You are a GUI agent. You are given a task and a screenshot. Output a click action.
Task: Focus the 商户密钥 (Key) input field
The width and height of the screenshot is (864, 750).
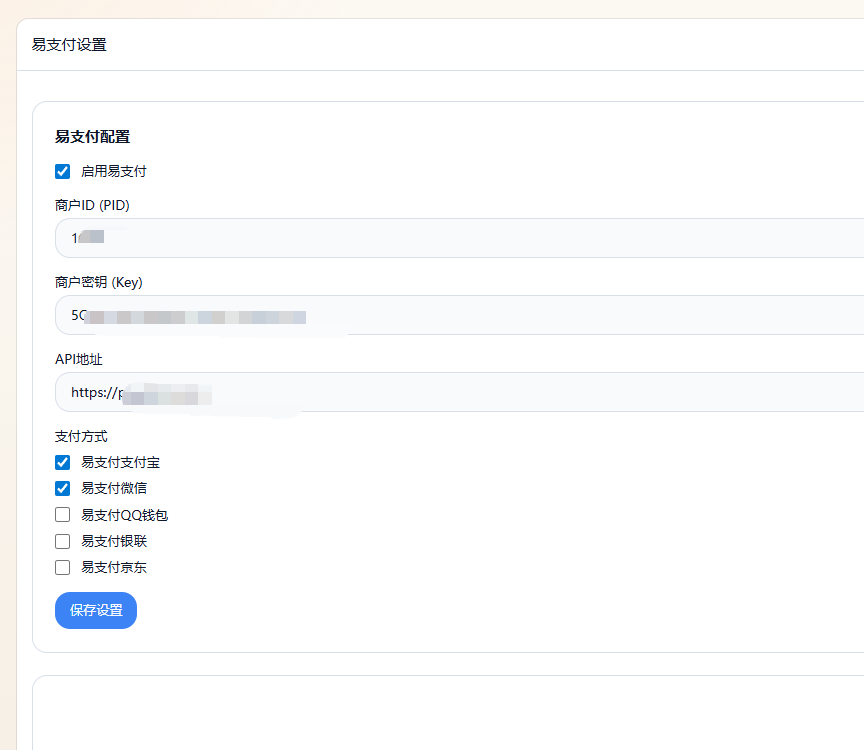pyautogui.click(x=460, y=315)
